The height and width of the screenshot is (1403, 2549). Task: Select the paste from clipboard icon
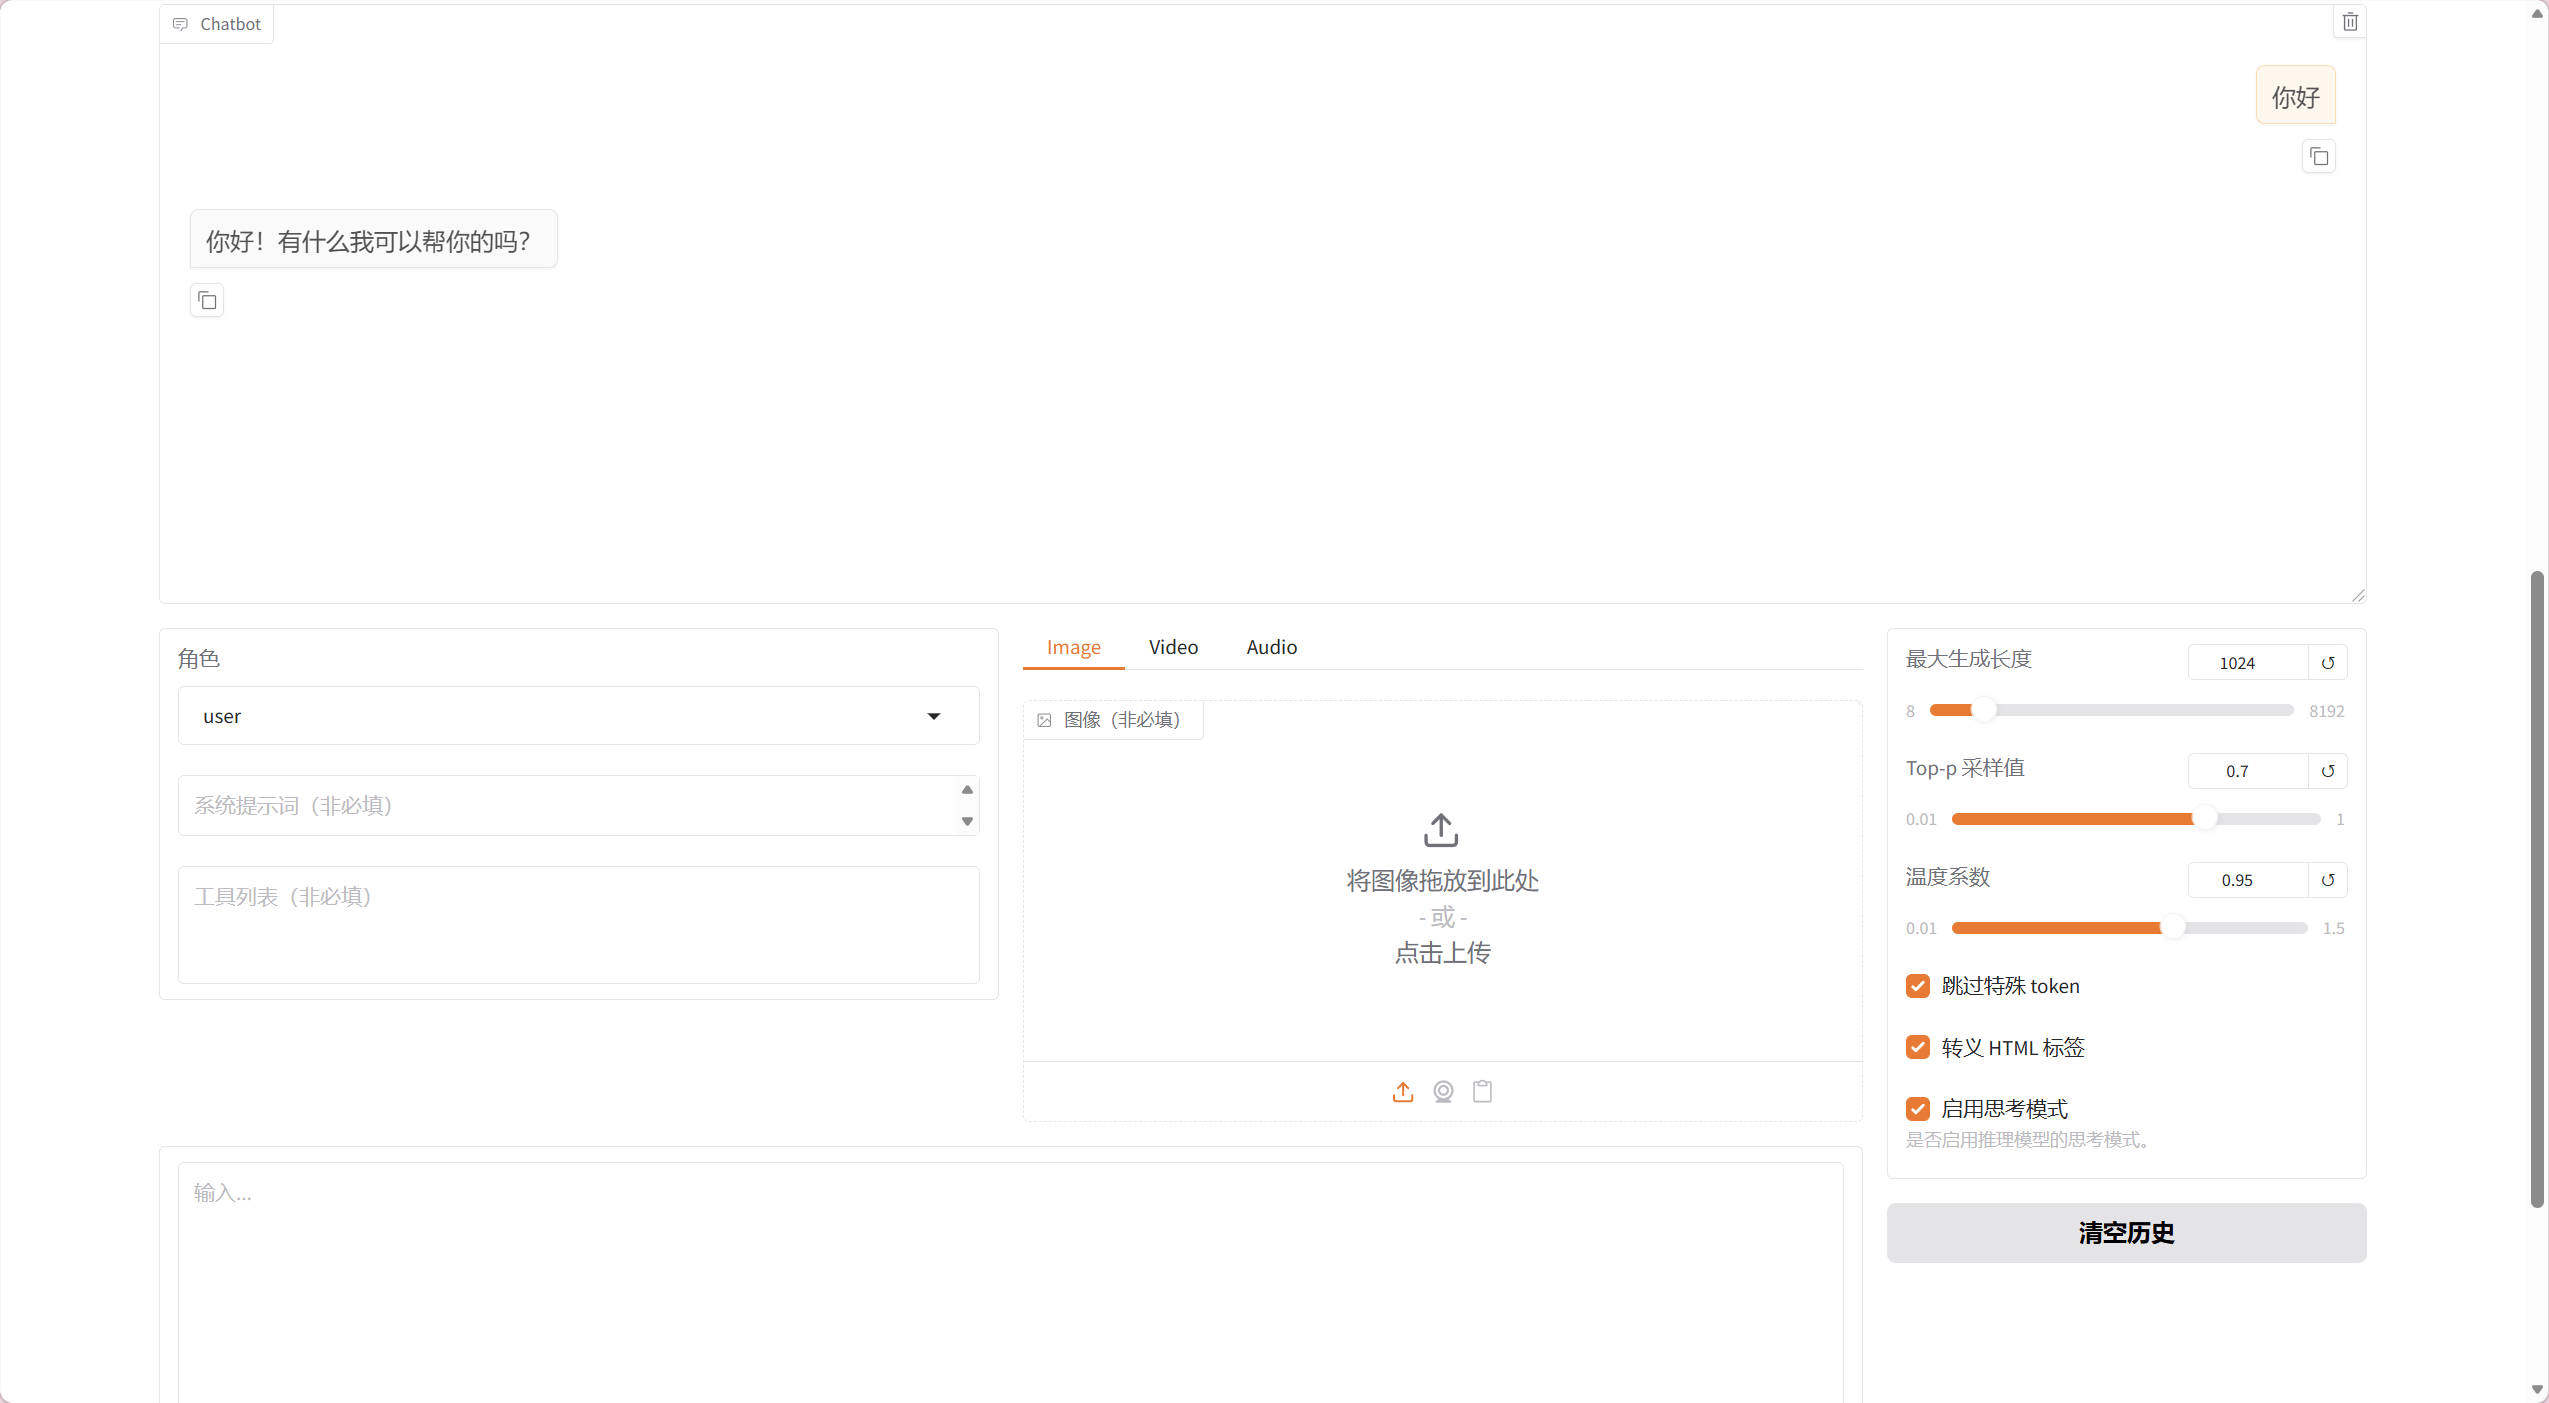(x=1482, y=1092)
